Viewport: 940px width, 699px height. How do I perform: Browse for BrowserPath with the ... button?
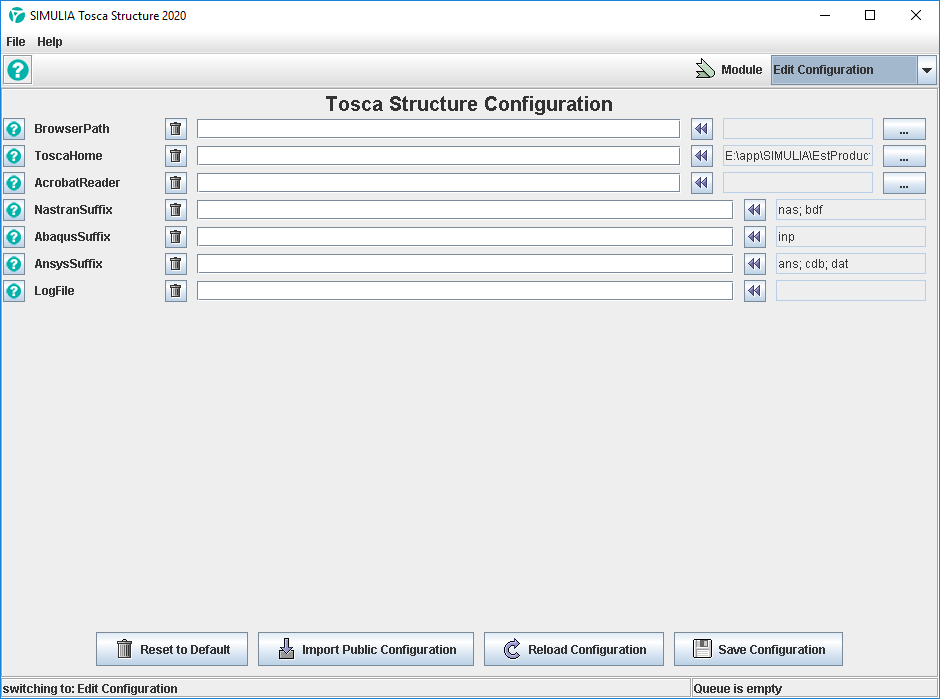click(904, 129)
